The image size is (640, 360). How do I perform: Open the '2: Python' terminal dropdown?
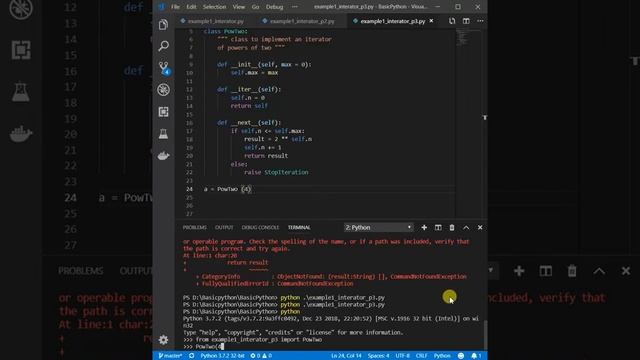pyautogui.click(x=378, y=227)
